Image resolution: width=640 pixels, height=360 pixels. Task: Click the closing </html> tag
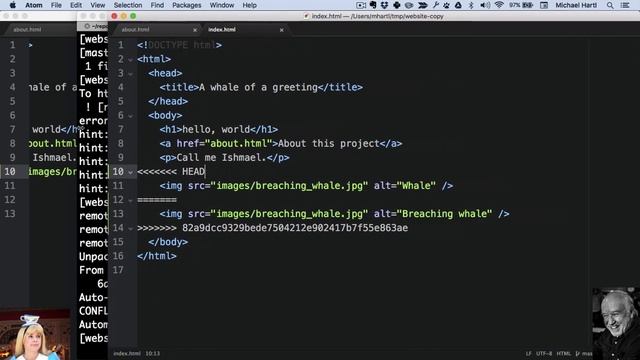[x=157, y=256]
